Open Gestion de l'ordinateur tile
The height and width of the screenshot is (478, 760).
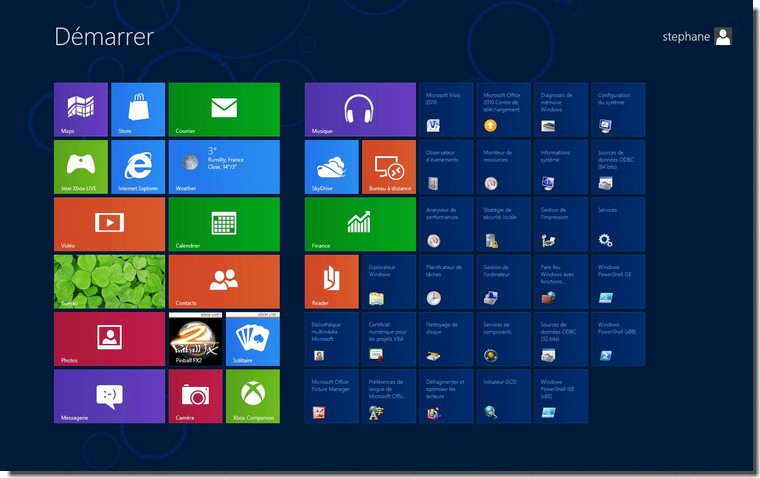pos(503,282)
